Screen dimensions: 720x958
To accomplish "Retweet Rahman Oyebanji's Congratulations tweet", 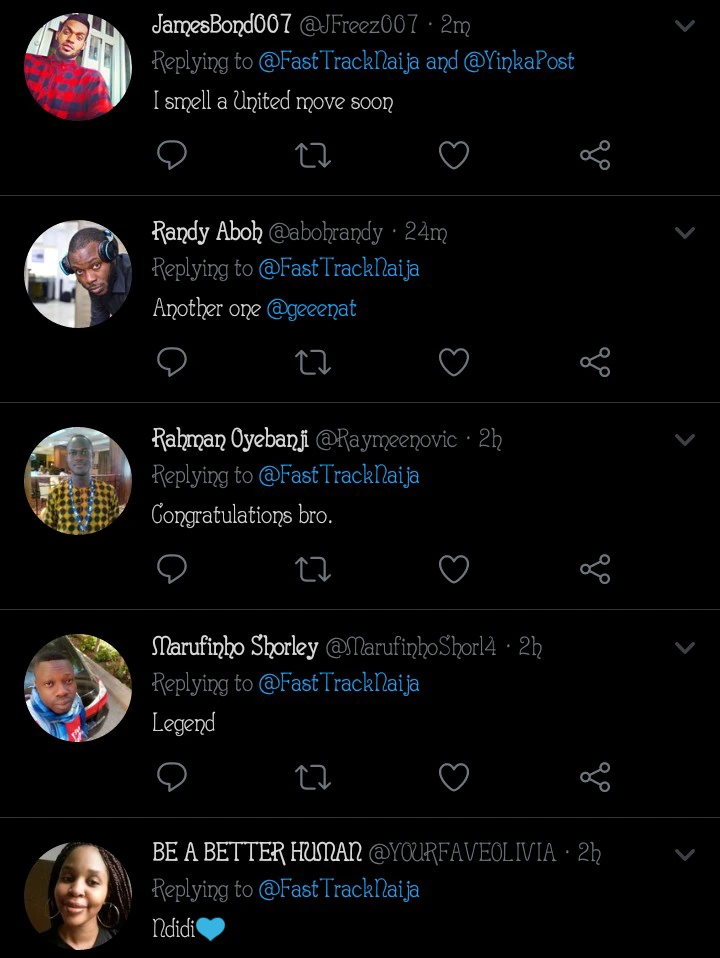I will (x=313, y=569).
